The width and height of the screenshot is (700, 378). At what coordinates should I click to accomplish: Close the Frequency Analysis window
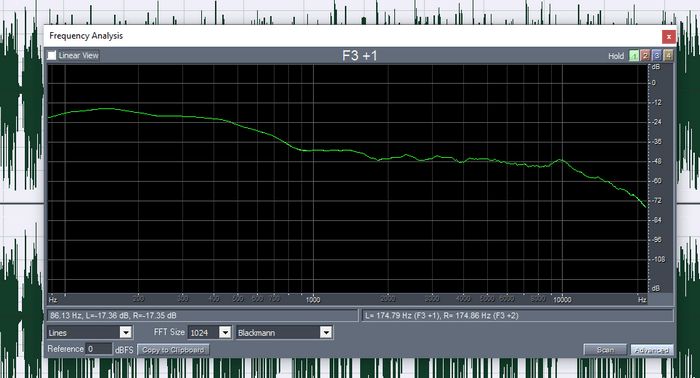pos(668,37)
